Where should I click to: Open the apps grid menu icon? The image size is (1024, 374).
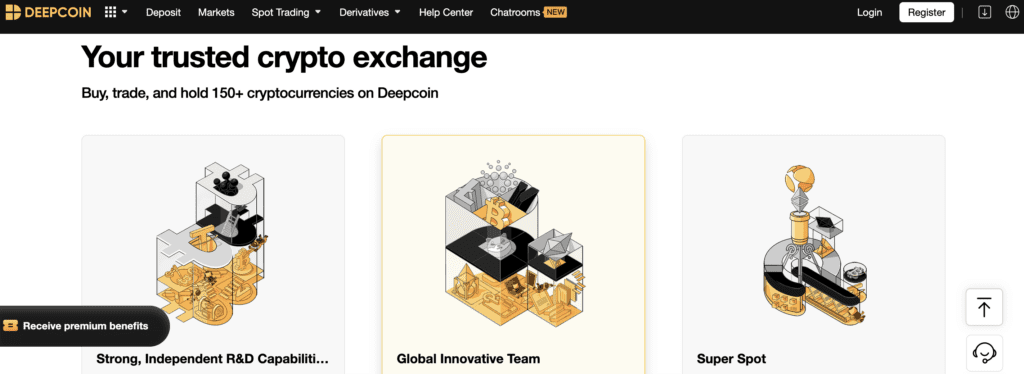110,12
